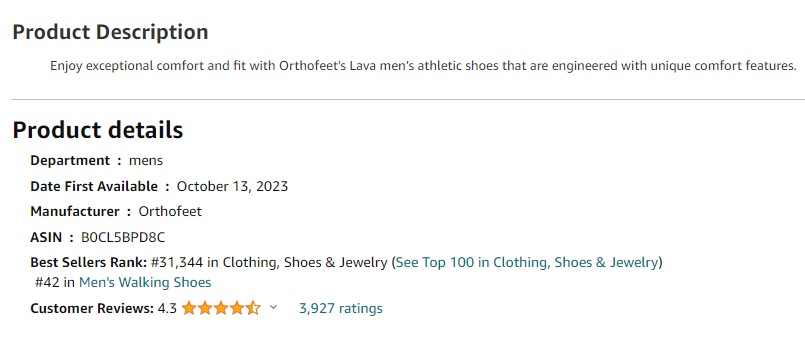Click the half-filled fifth star
Viewport: 805px width, 361px height.
tap(253, 308)
